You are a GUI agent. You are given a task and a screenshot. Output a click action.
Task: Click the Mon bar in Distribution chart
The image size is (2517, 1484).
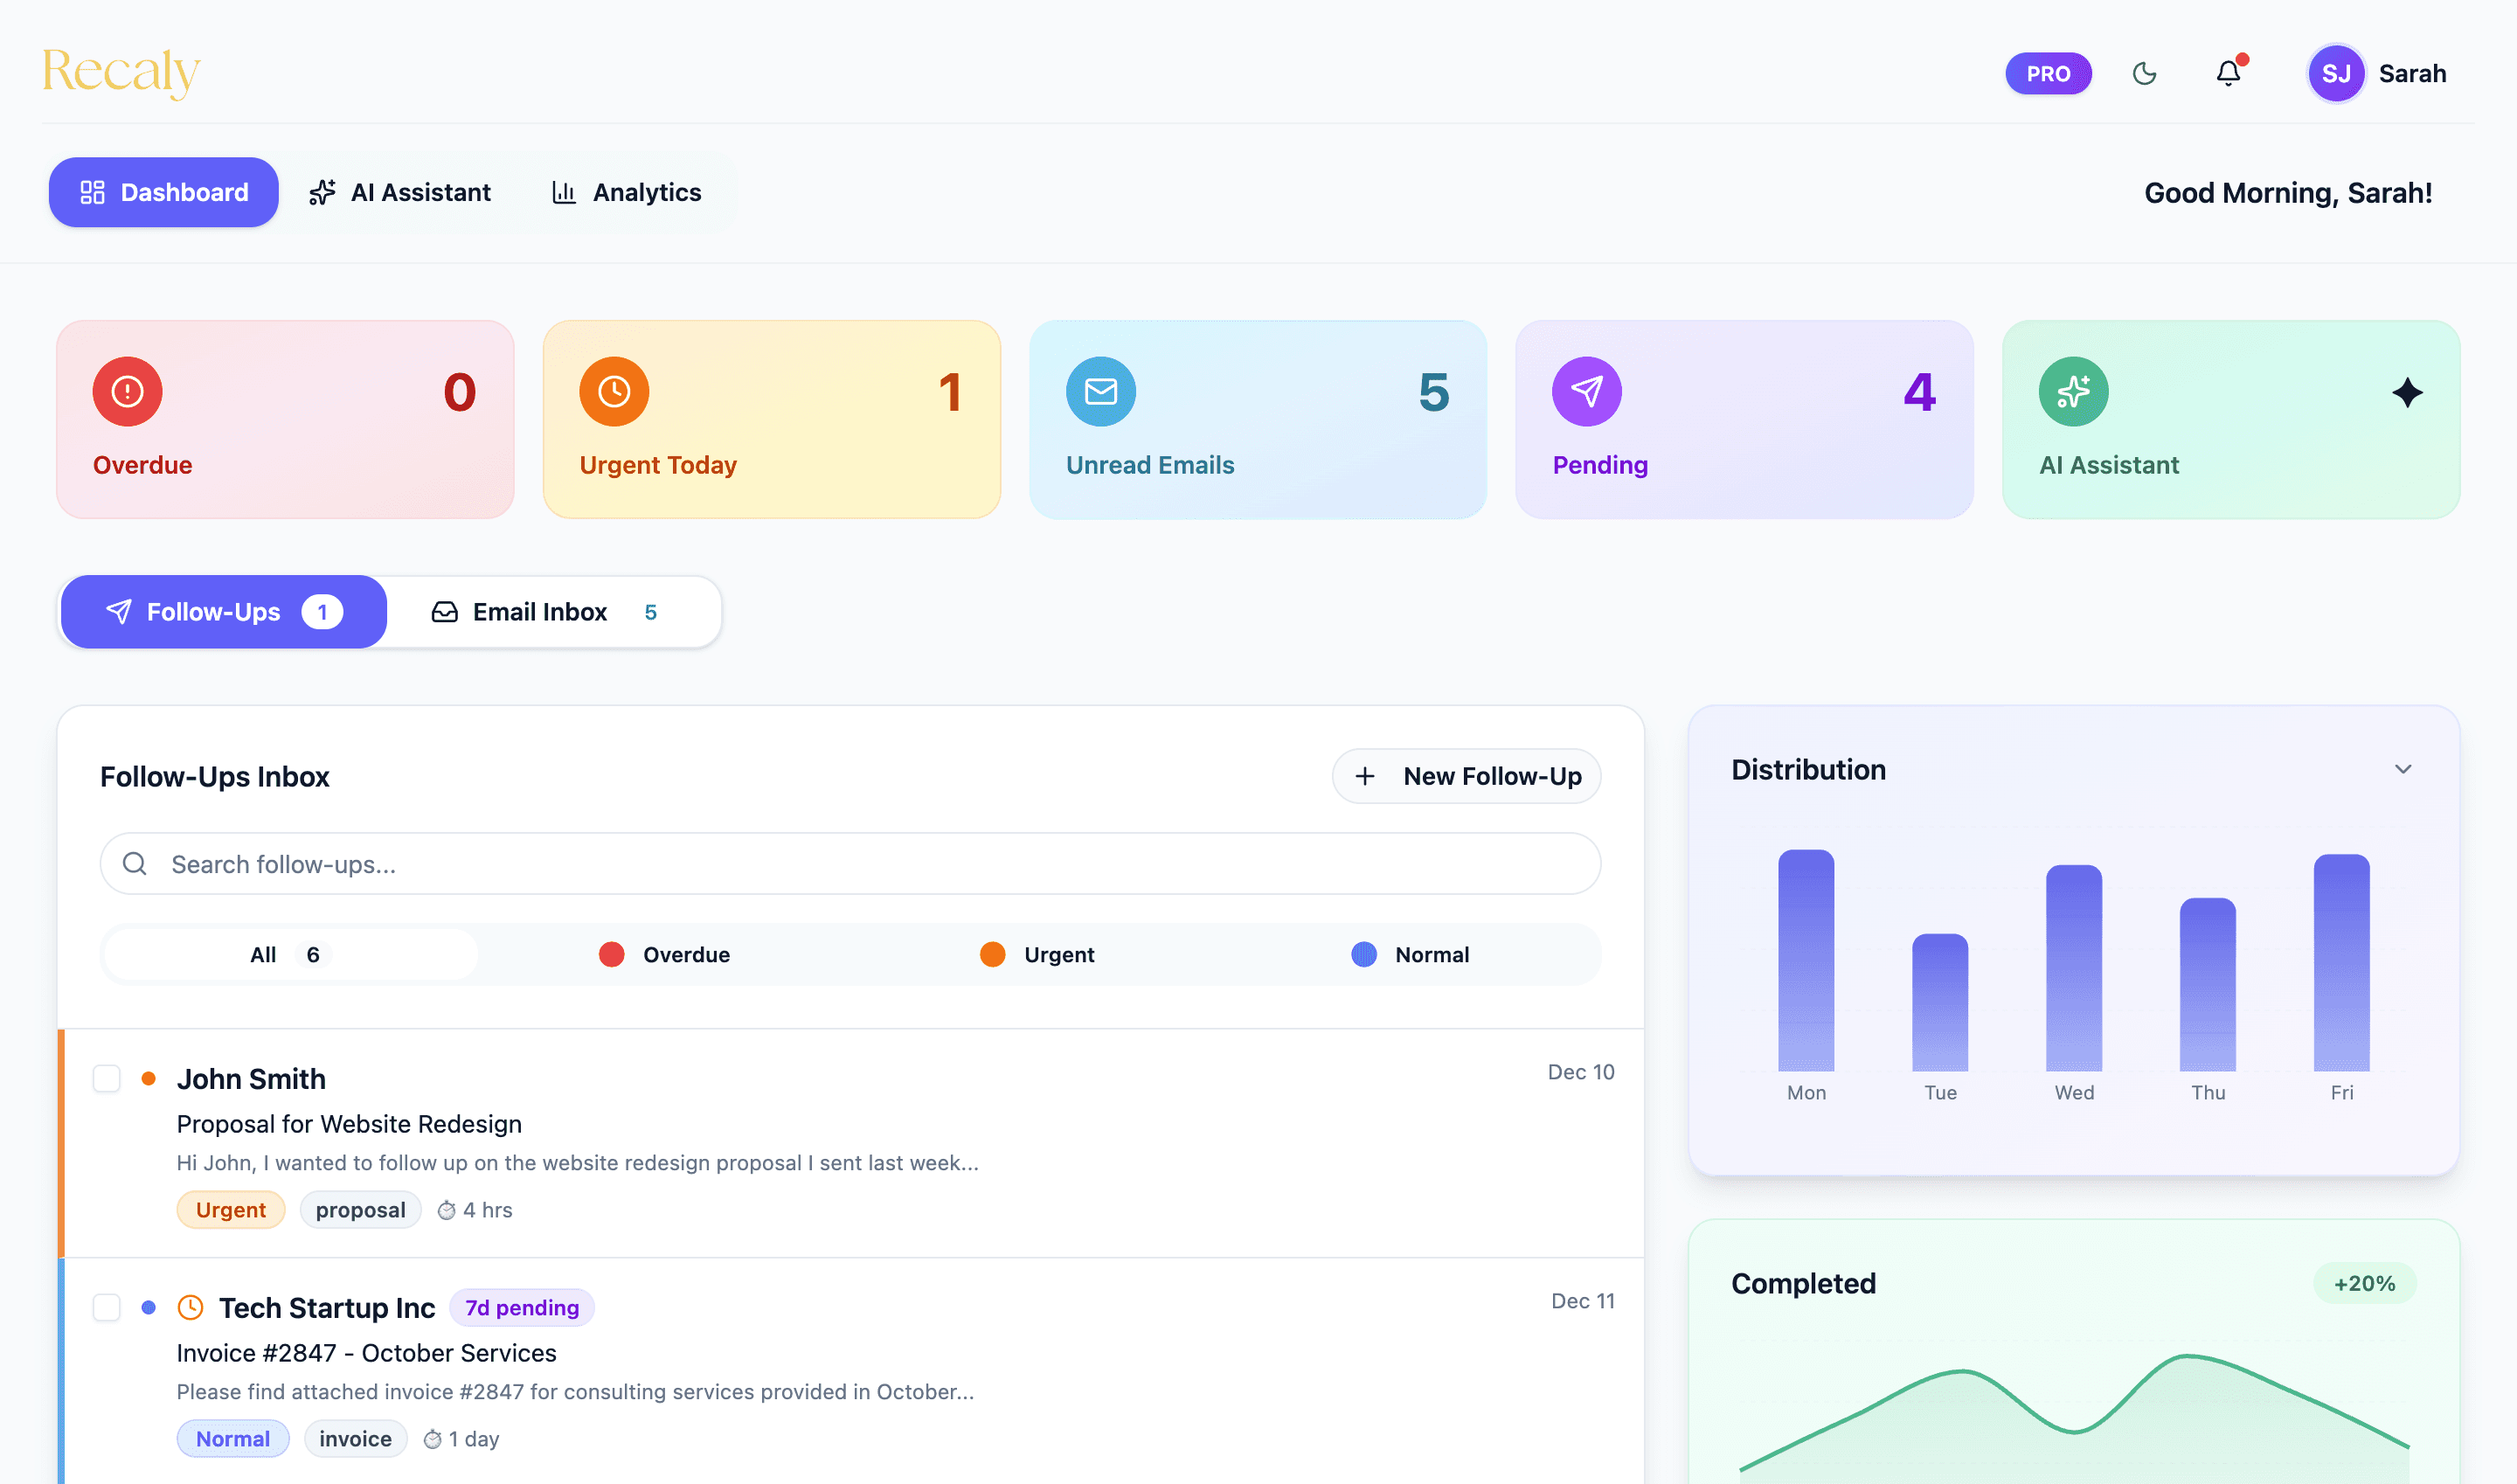[1806, 960]
